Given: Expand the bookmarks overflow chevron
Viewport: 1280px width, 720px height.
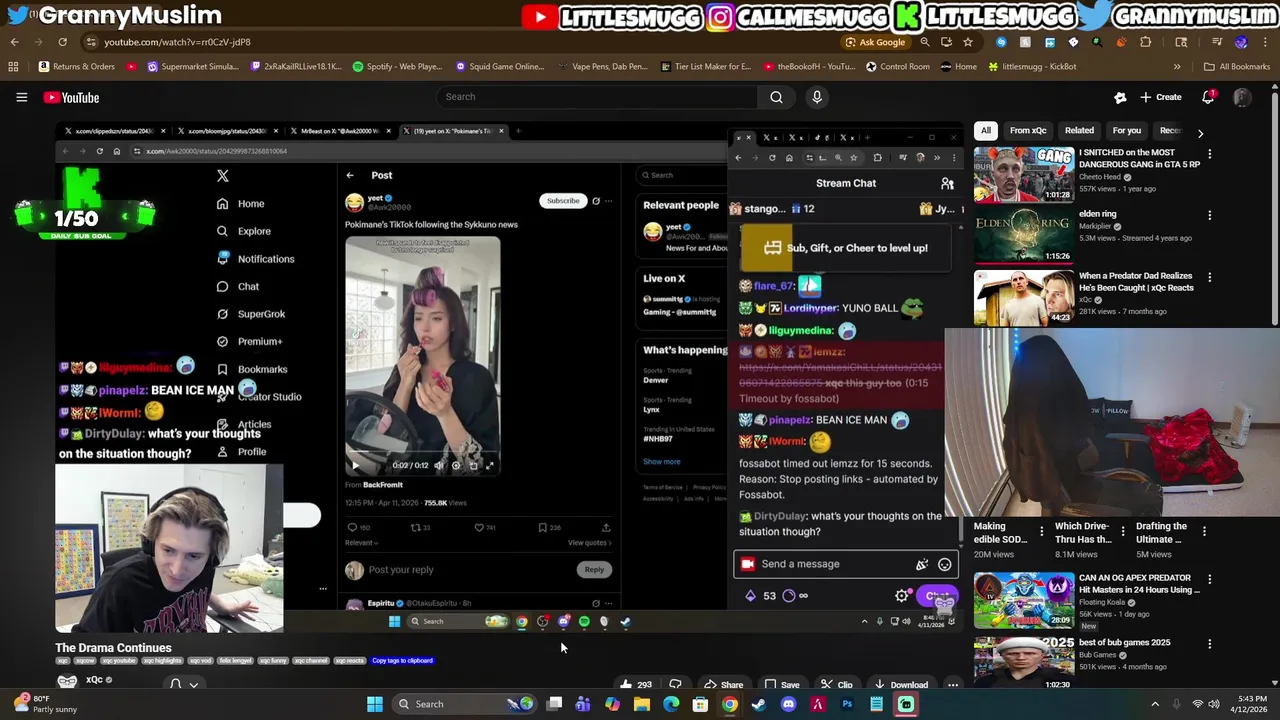Looking at the screenshot, I should [1177, 67].
